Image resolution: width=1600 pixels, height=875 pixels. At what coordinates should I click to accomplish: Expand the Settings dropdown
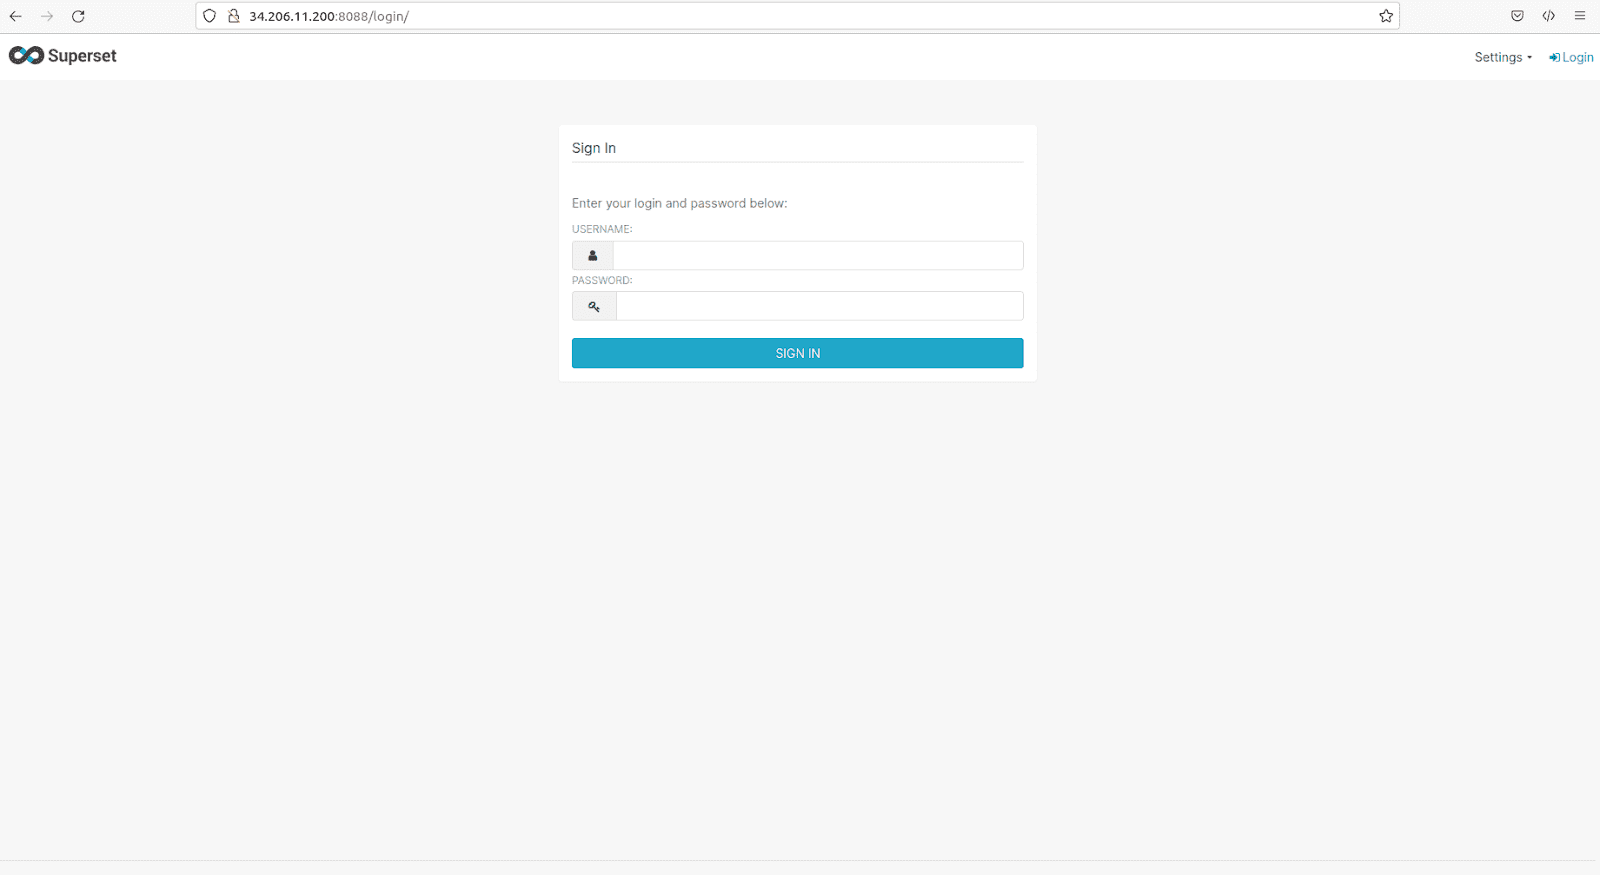pos(1503,57)
